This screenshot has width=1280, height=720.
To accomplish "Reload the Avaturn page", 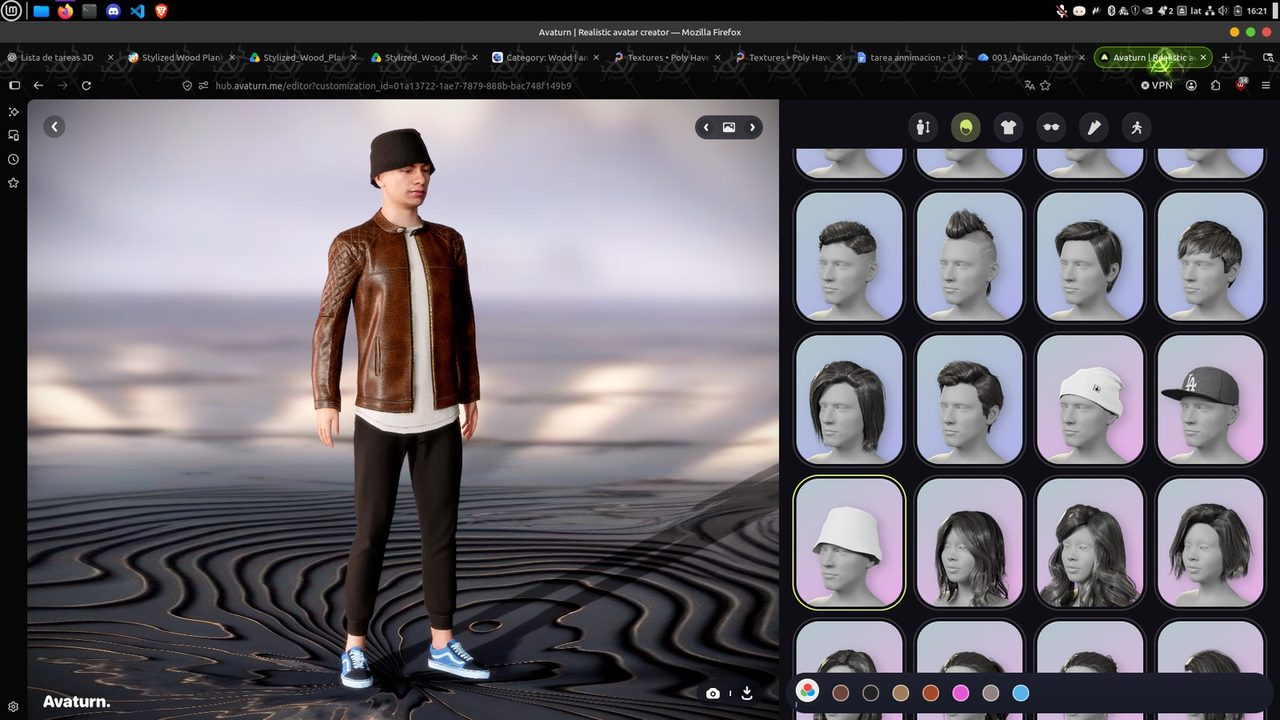I will point(86,86).
